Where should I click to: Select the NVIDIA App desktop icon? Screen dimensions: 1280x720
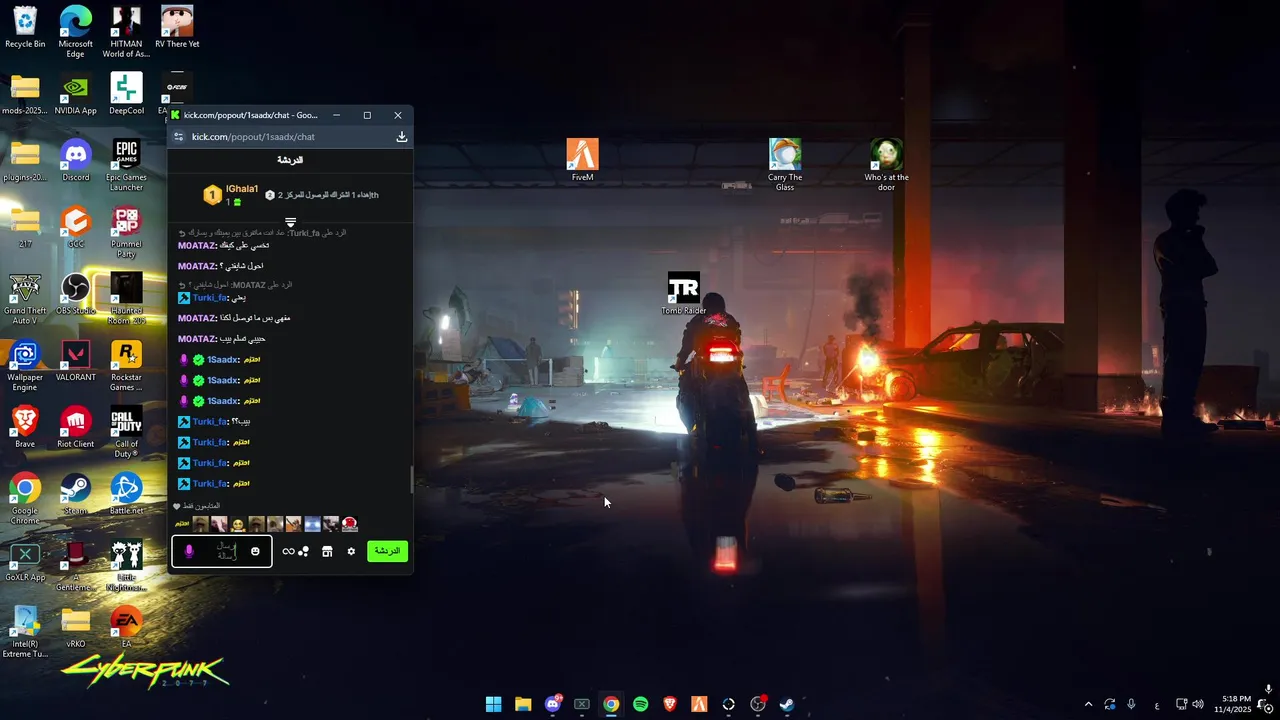coord(75,94)
